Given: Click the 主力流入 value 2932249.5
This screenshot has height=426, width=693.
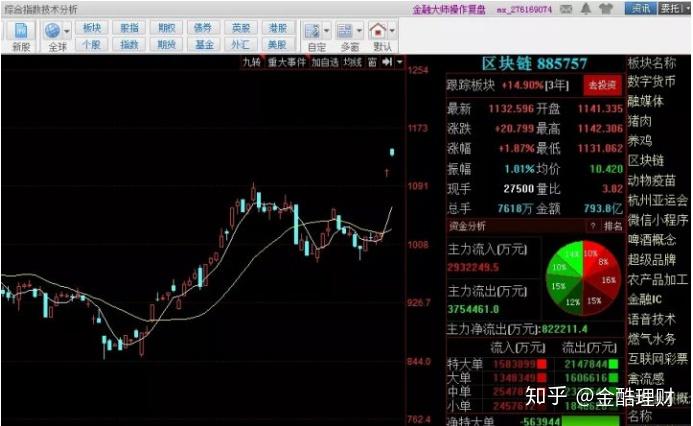Looking at the screenshot, I should pyautogui.click(x=473, y=267).
